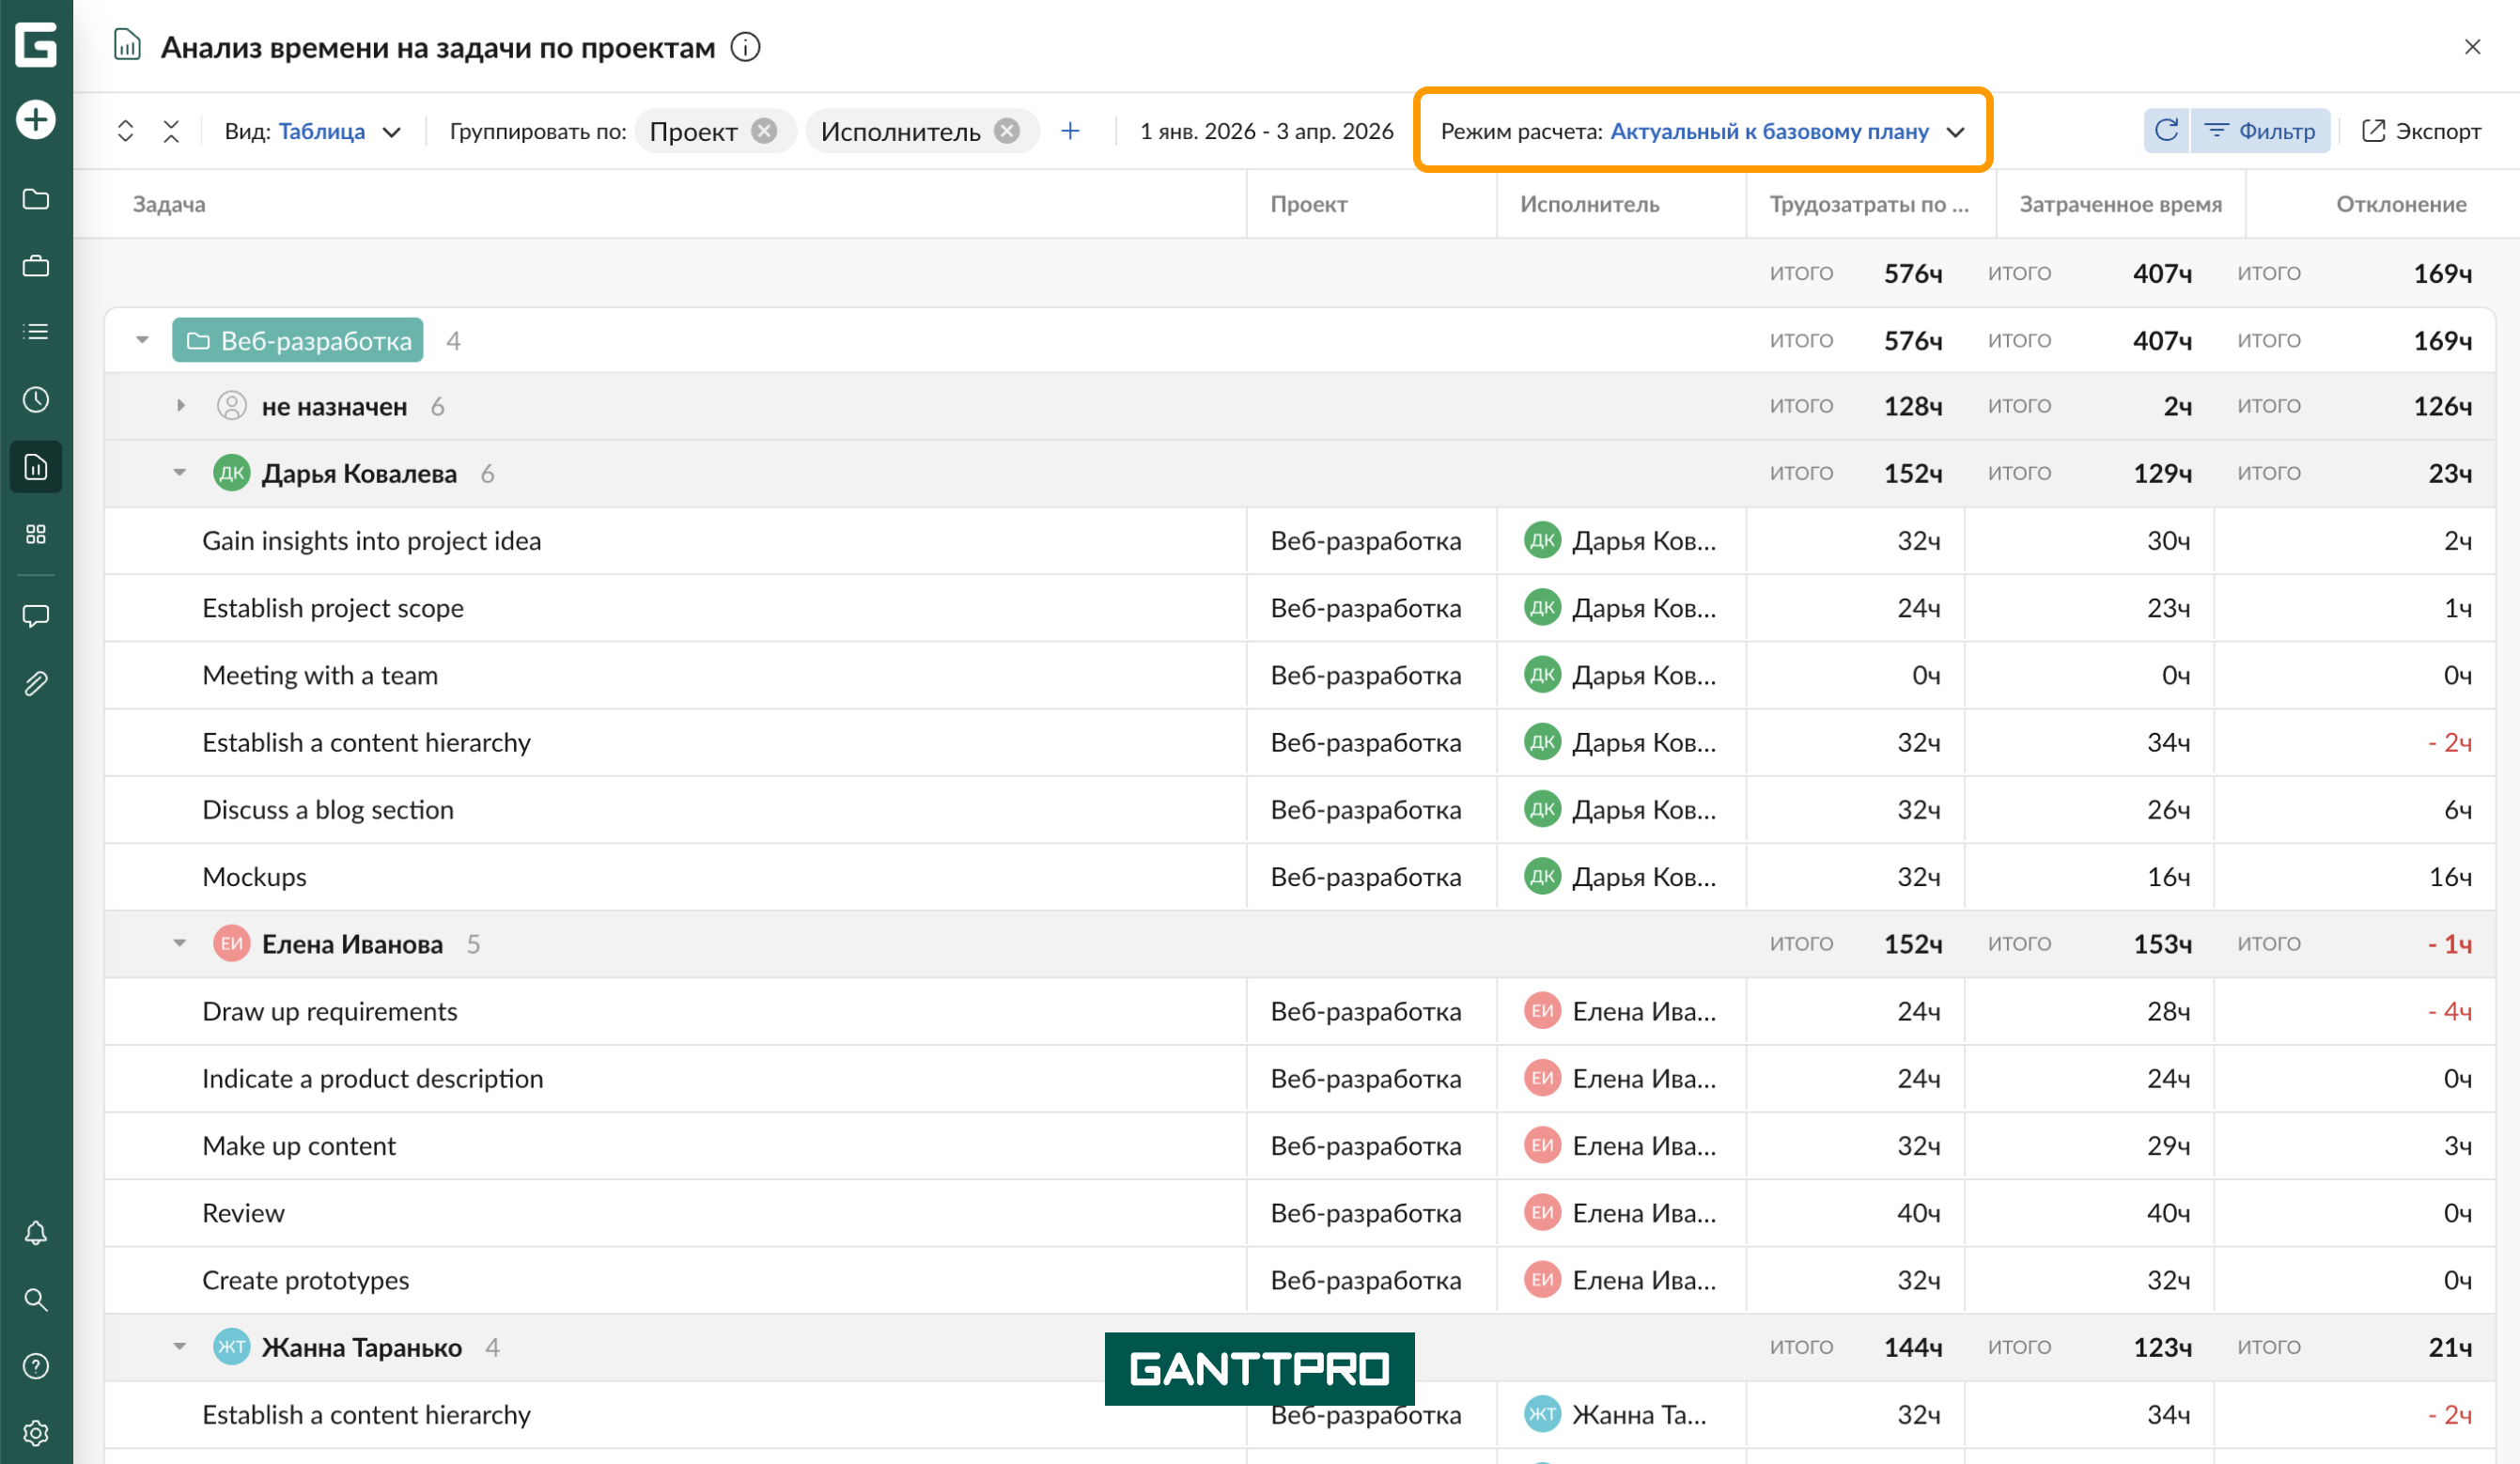This screenshot has height=1464, width=2520.
Task: Click the refresh report icon
Action: [x=2166, y=131]
